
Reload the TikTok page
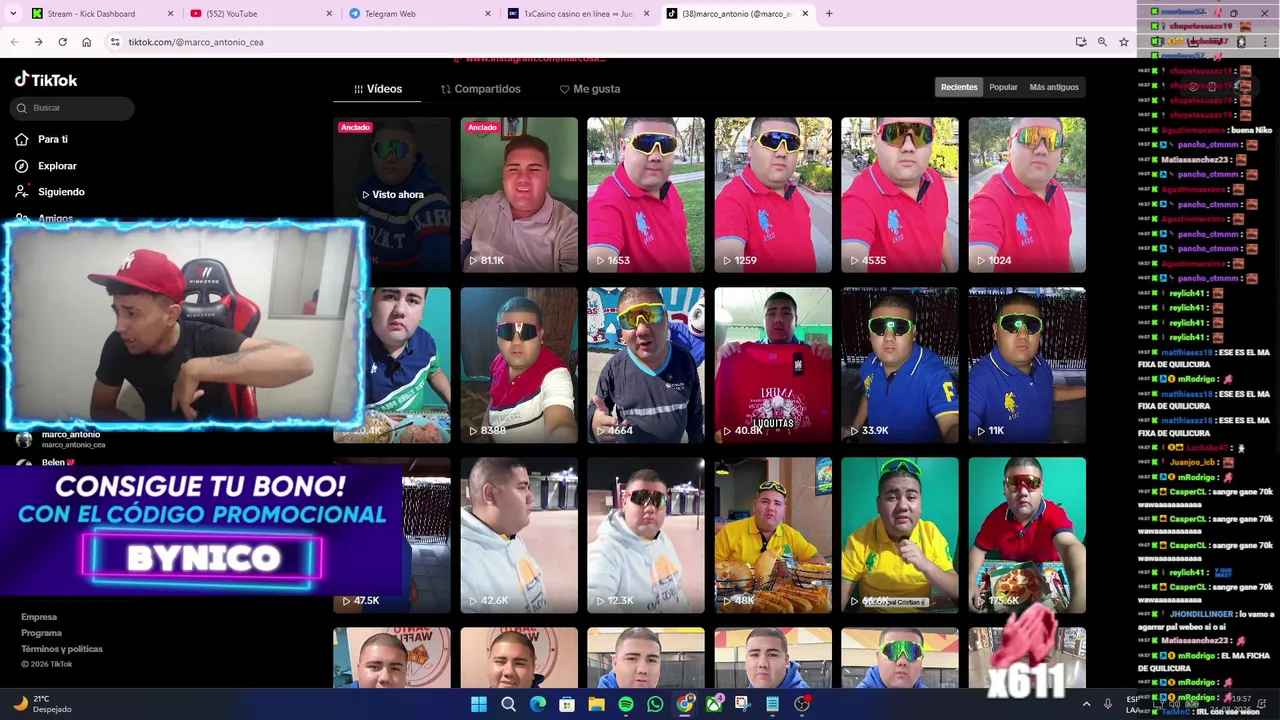pos(62,42)
